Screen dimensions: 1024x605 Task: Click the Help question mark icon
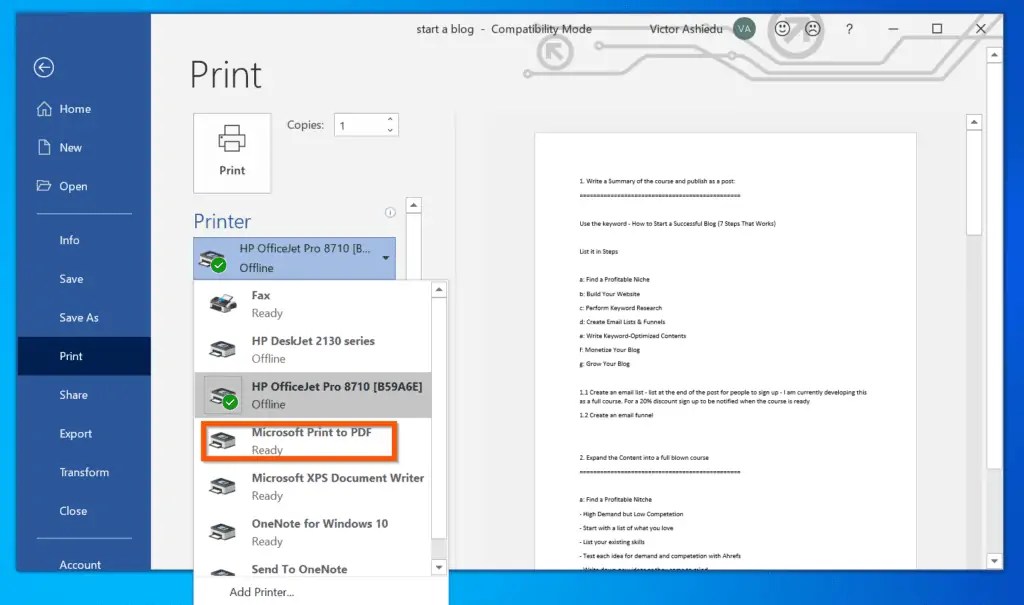849,29
